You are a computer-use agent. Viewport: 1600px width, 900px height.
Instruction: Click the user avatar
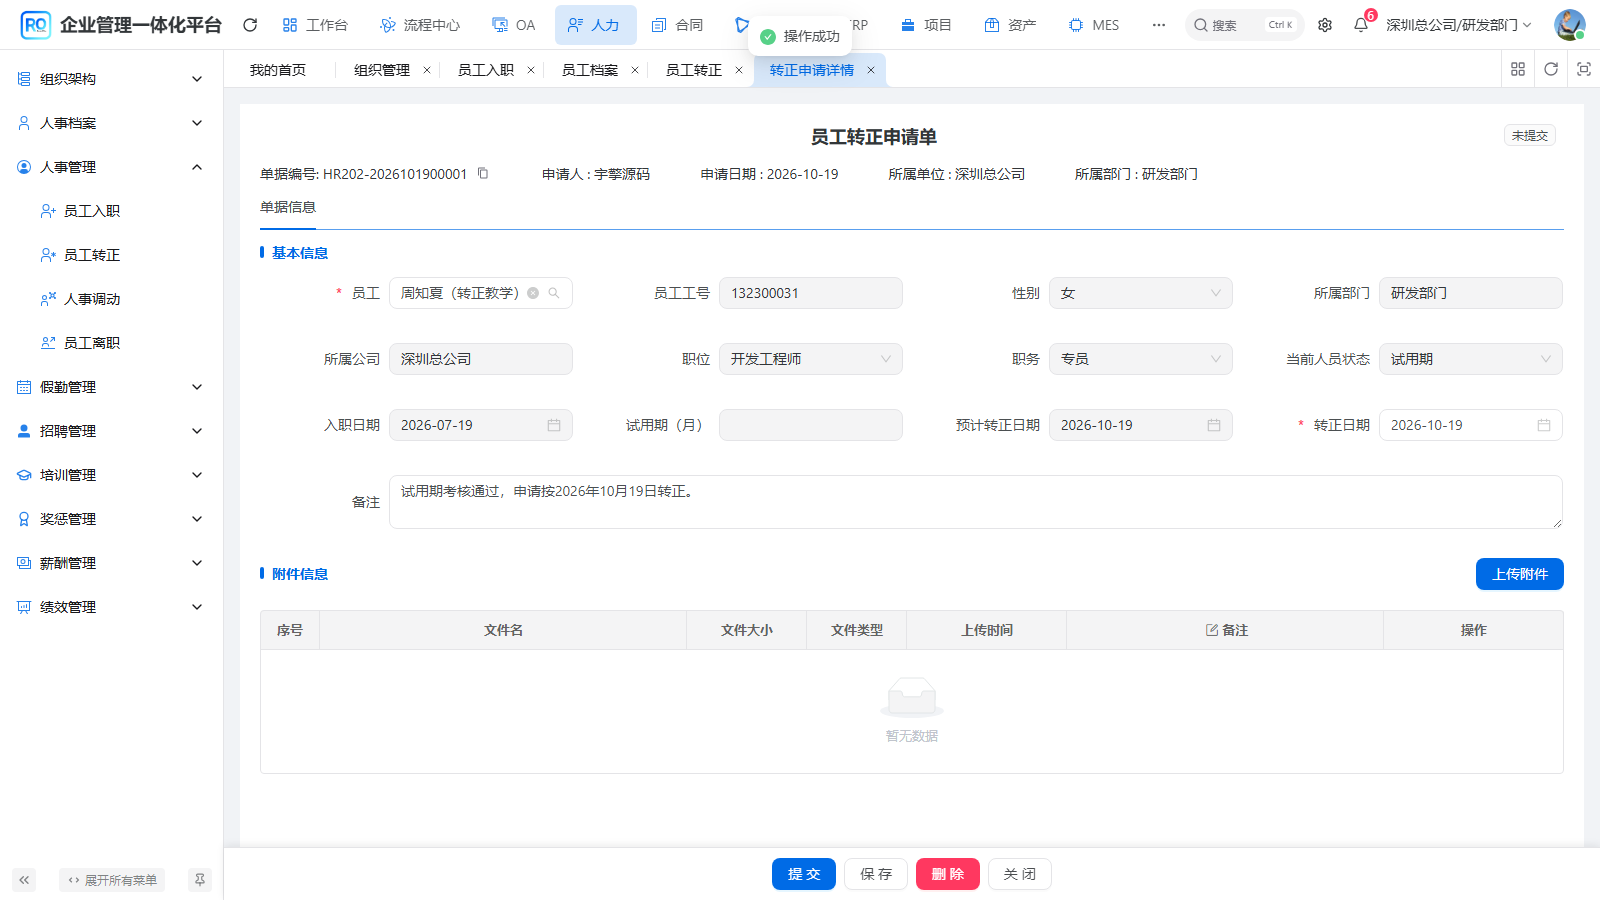pos(1569,25)
